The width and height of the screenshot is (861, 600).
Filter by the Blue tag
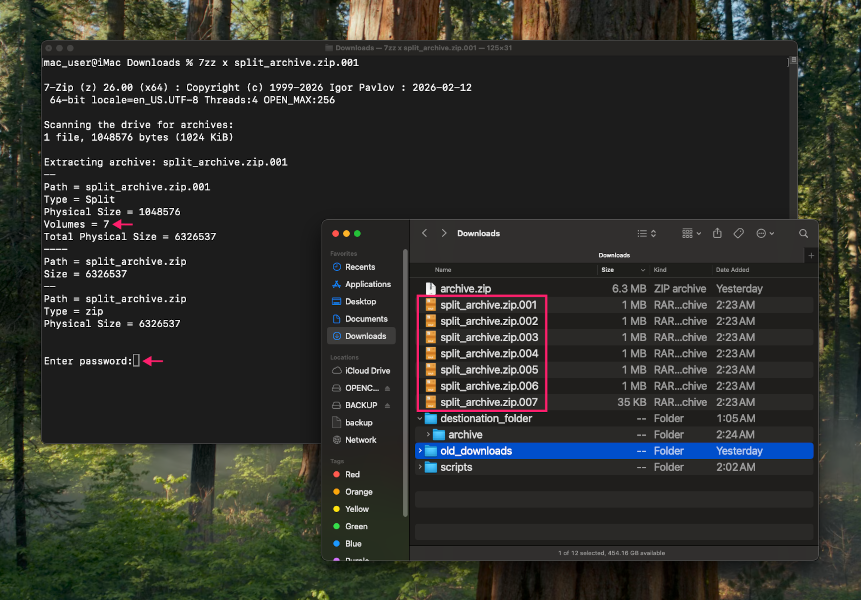pos(353,543)
